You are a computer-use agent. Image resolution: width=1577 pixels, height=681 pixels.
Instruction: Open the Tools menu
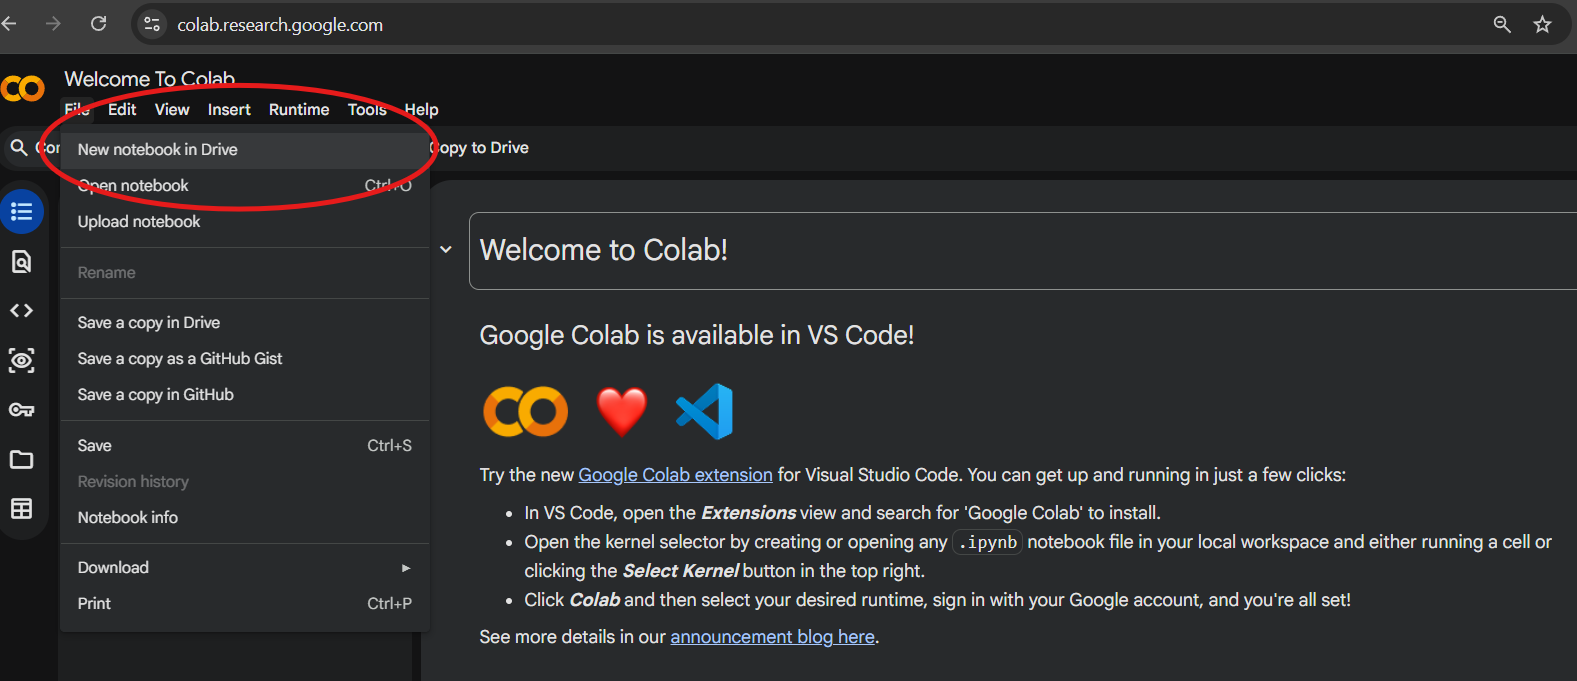click(x=367, y=110)
